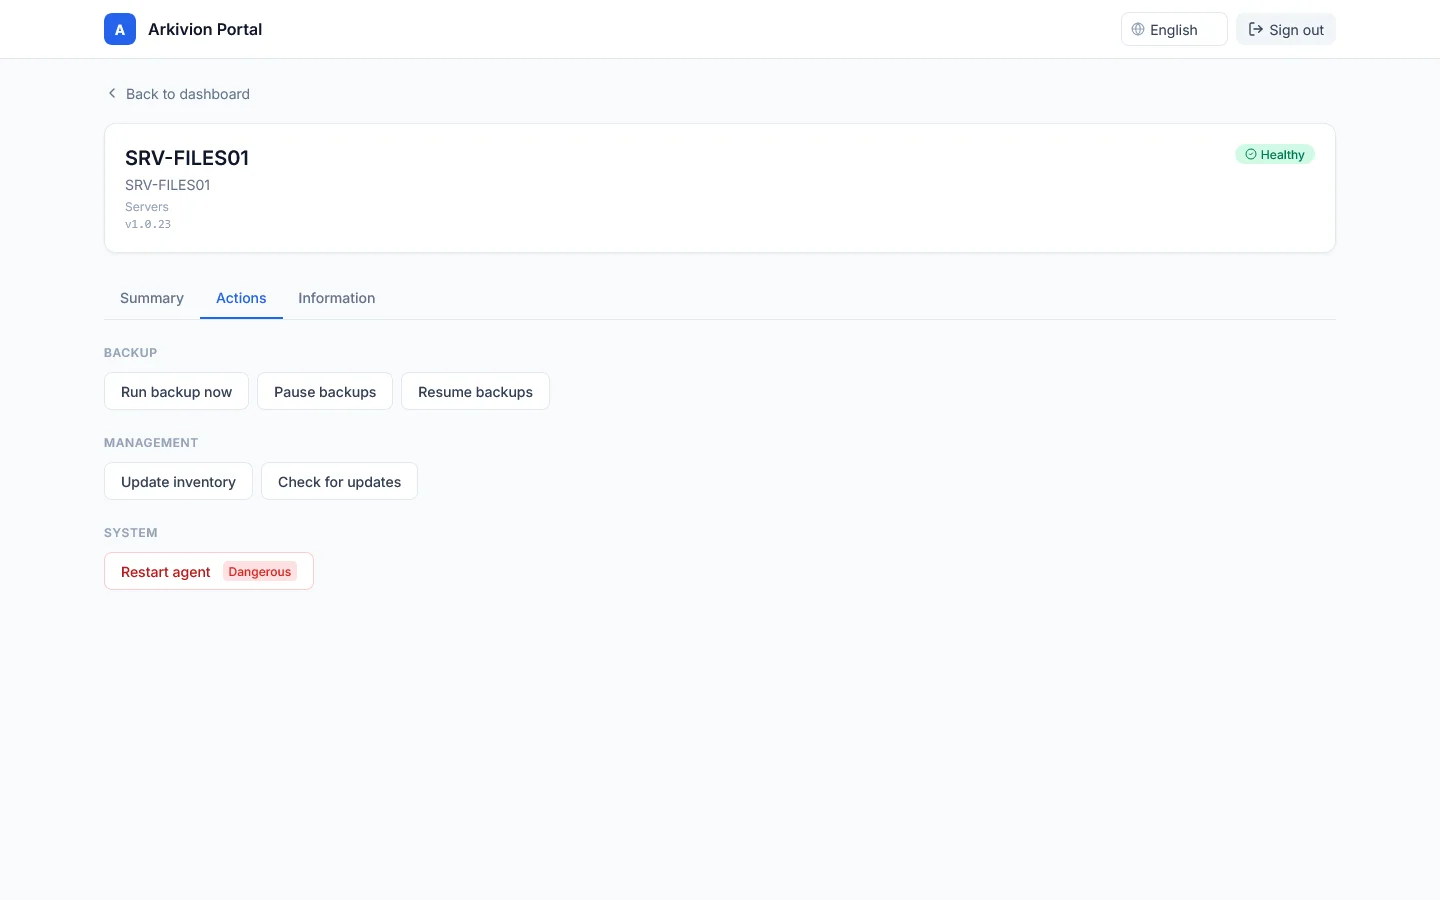
Task: Click the SRV-FILES01 bold heading
Action: (x=187, y=158)
